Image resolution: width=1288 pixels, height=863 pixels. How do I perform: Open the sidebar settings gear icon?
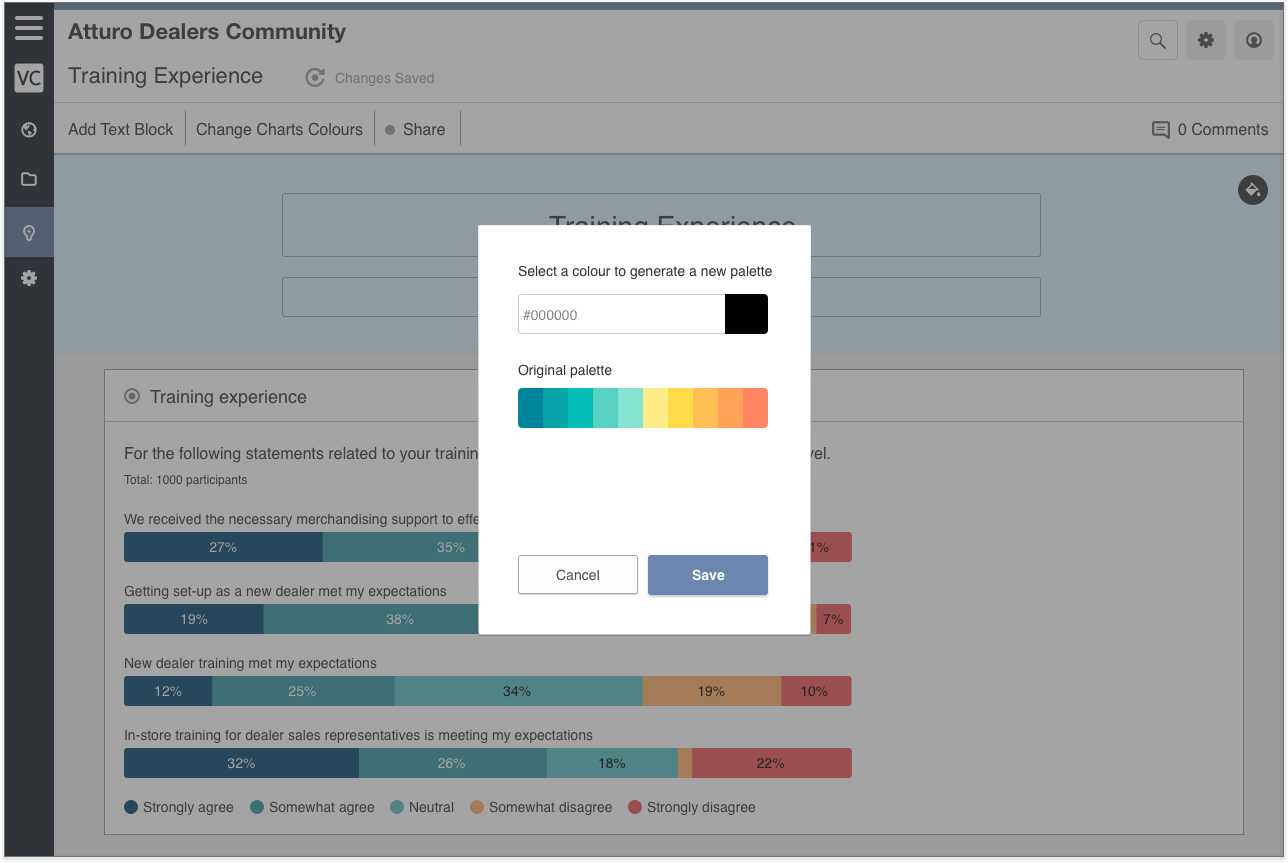[x=29, y=278]
